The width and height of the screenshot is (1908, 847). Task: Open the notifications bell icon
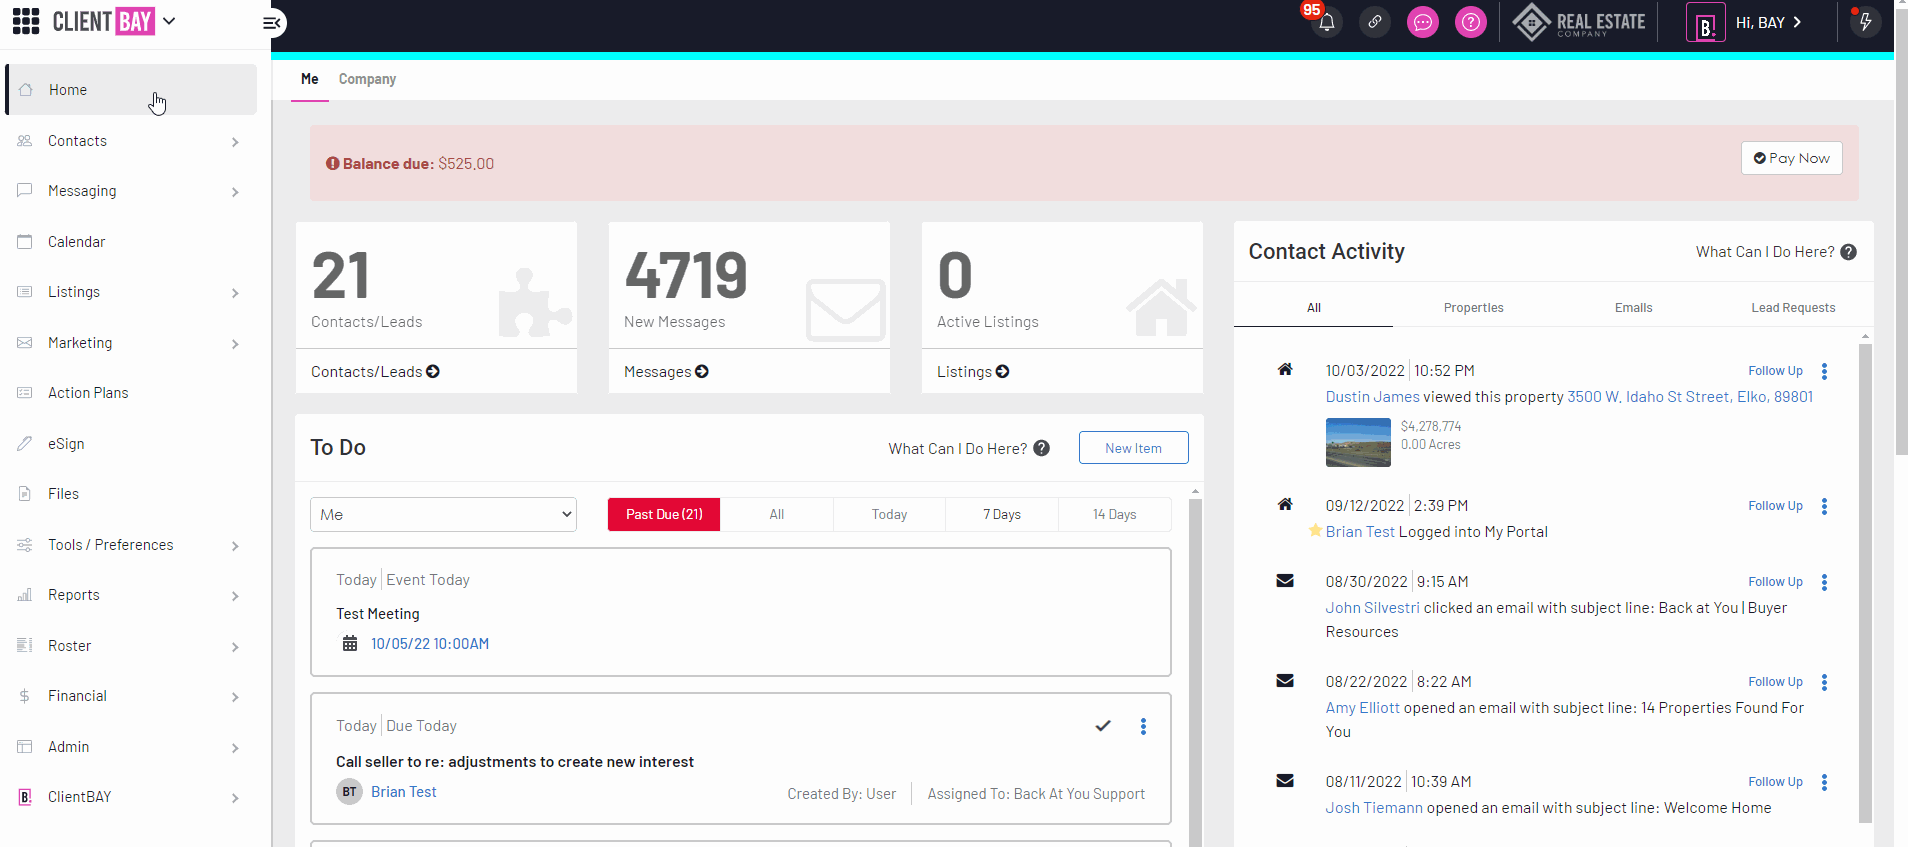pyautogui.click(x=1326, y=23)
